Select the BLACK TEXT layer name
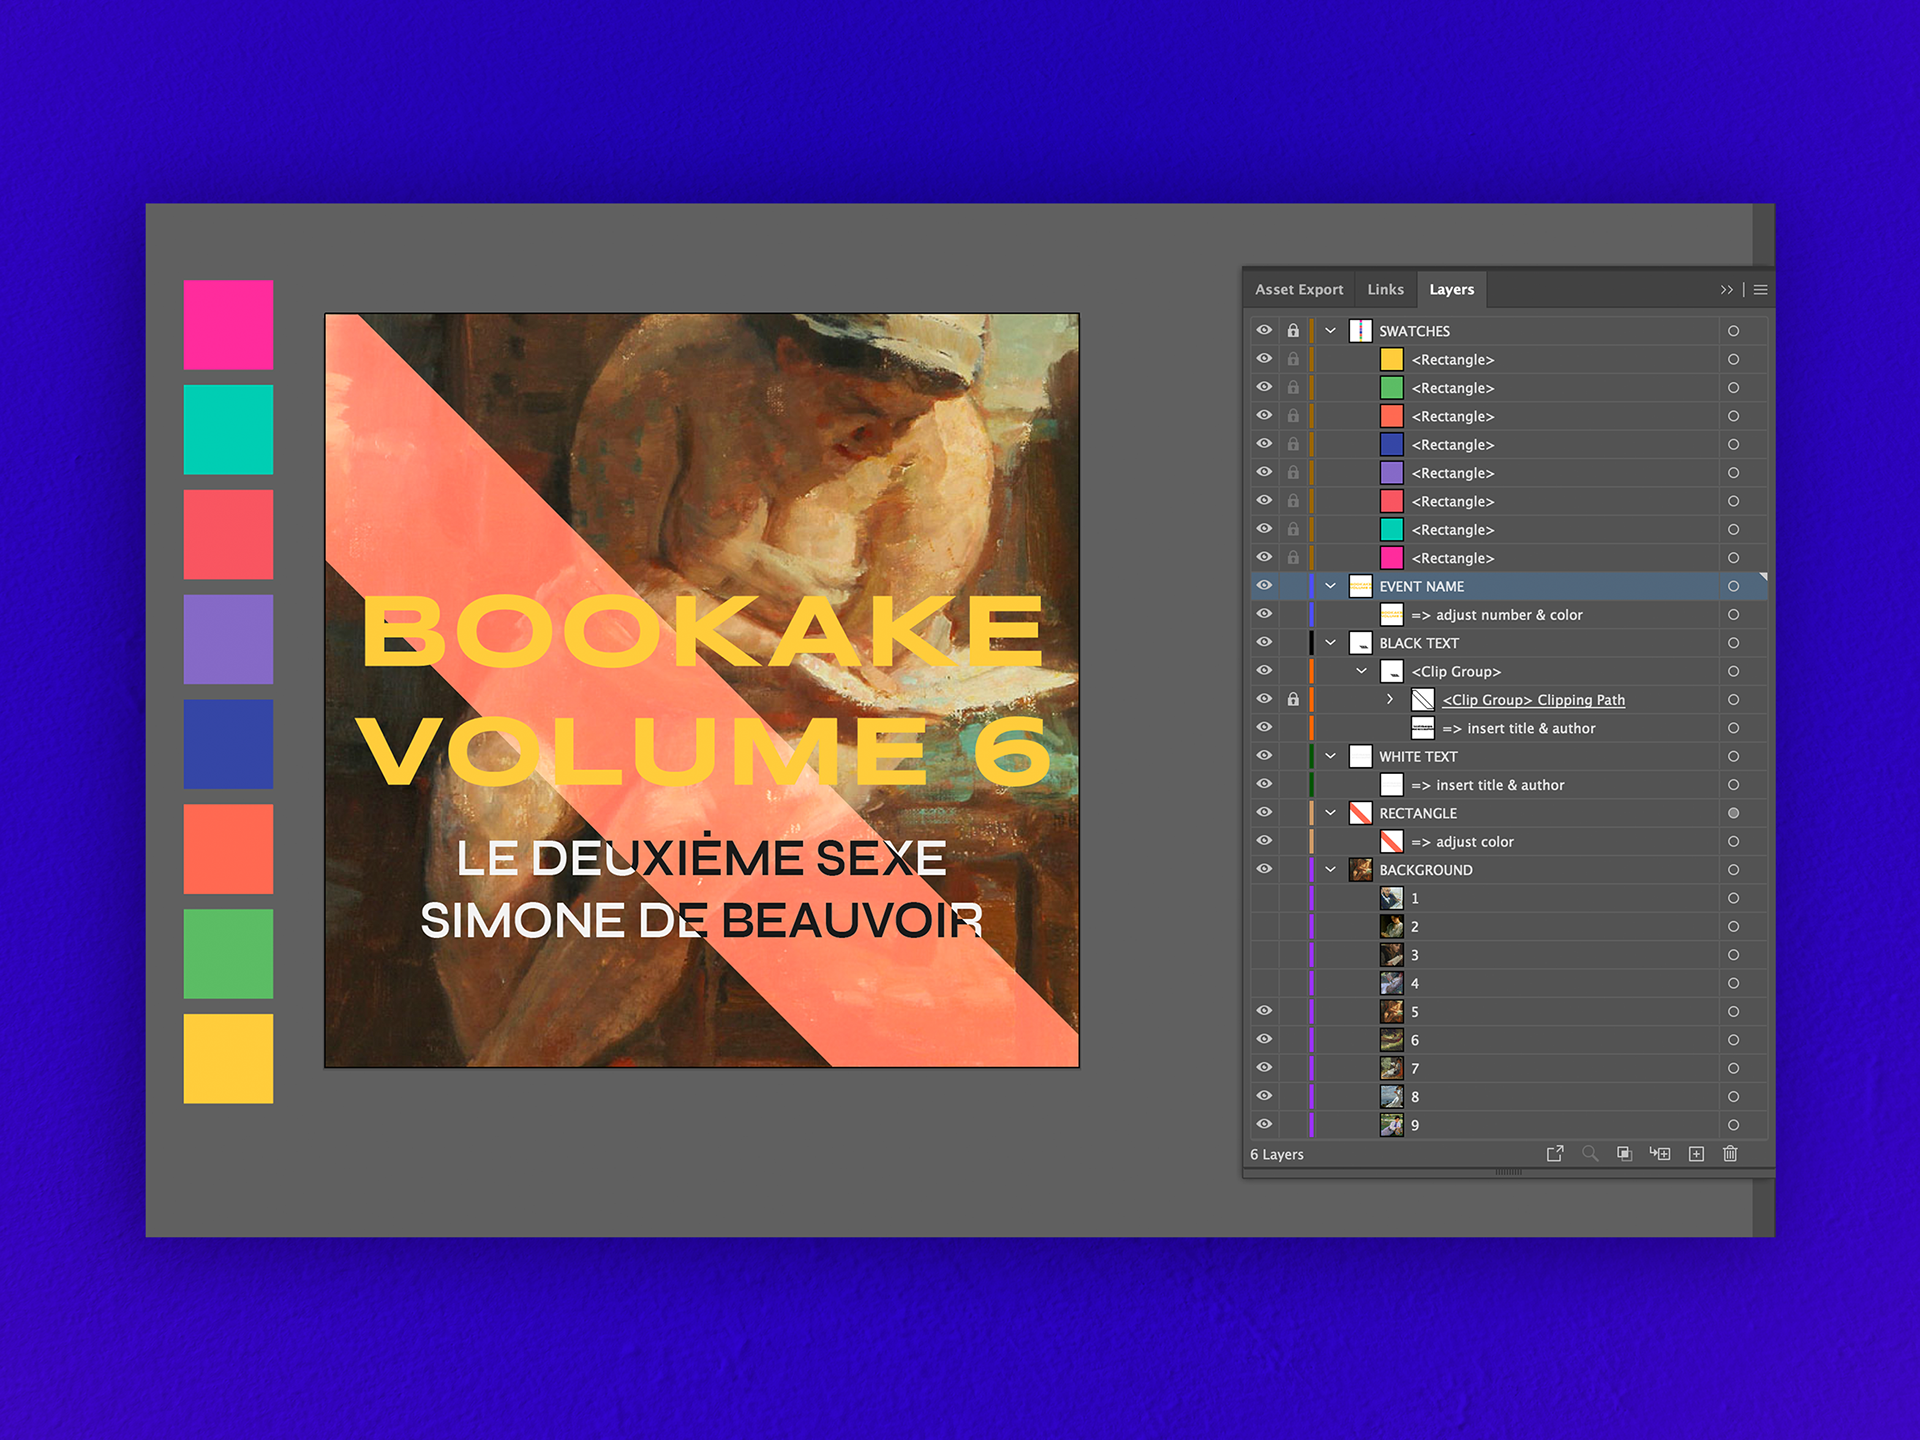Image resolution: width=1920 pixels, height=1440 pixels. (x=1418, y=643)
